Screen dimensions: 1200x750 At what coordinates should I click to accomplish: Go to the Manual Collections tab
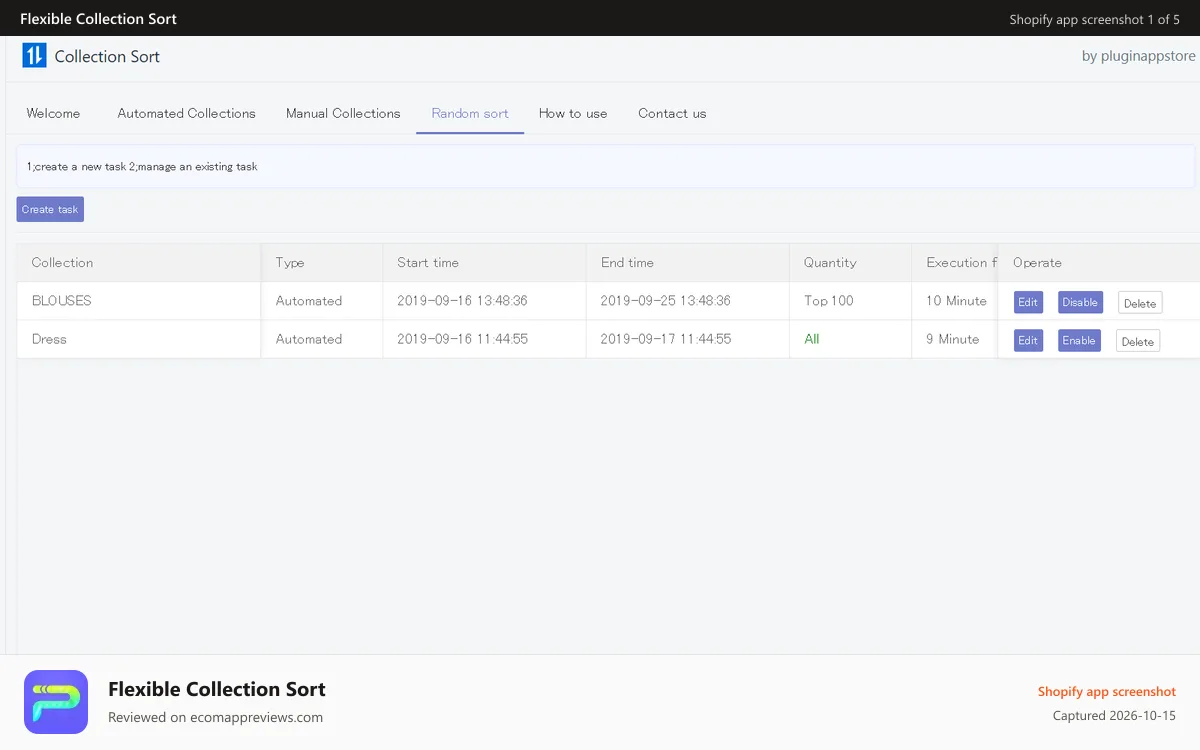pos(343,113)
